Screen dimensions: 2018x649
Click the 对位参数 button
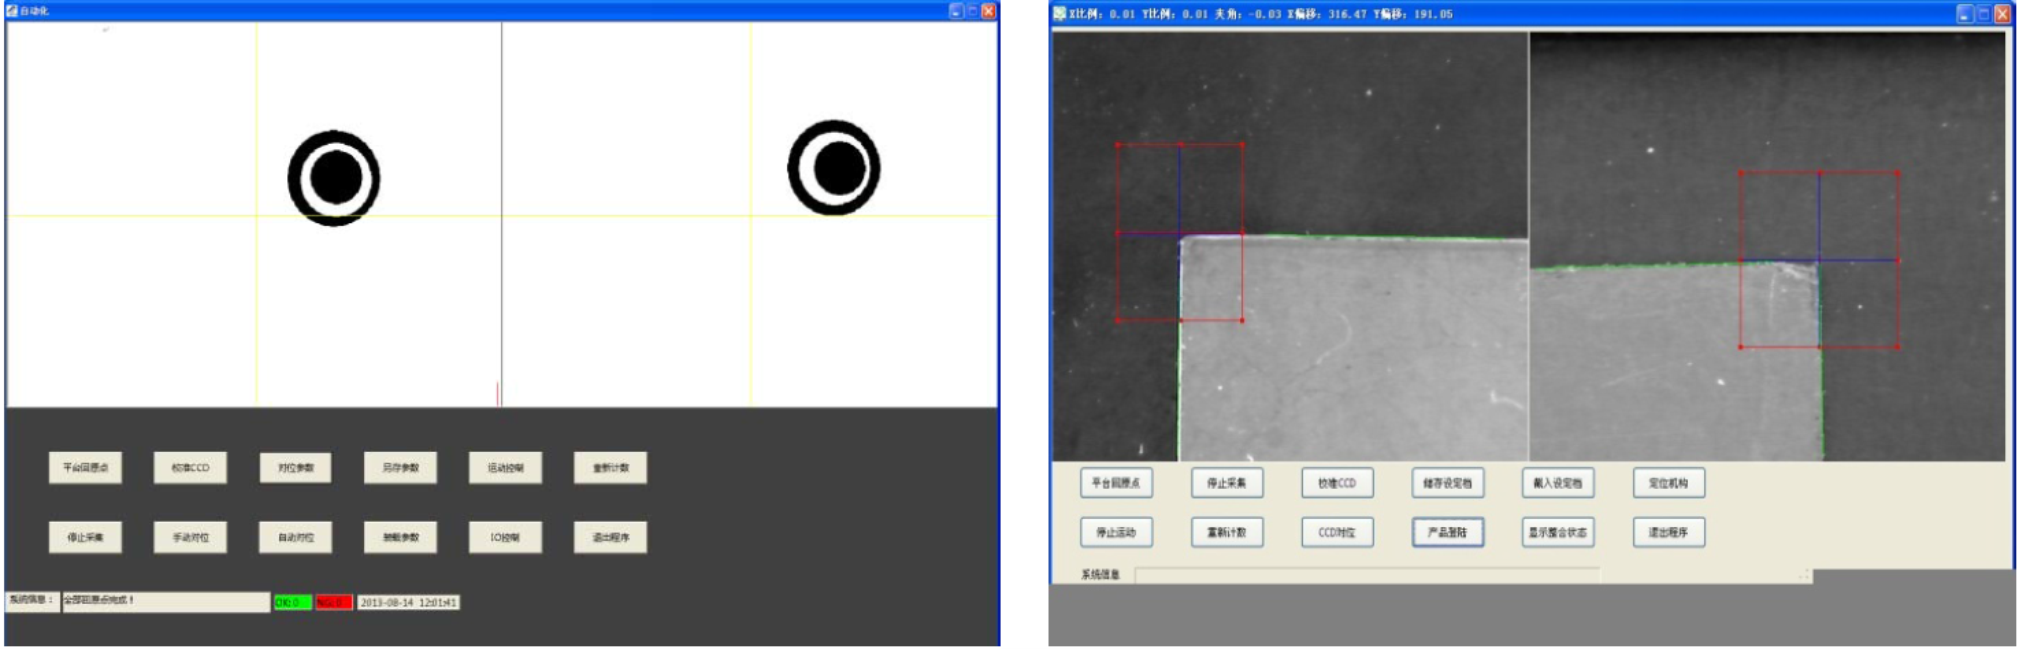(x=295, y=468)
